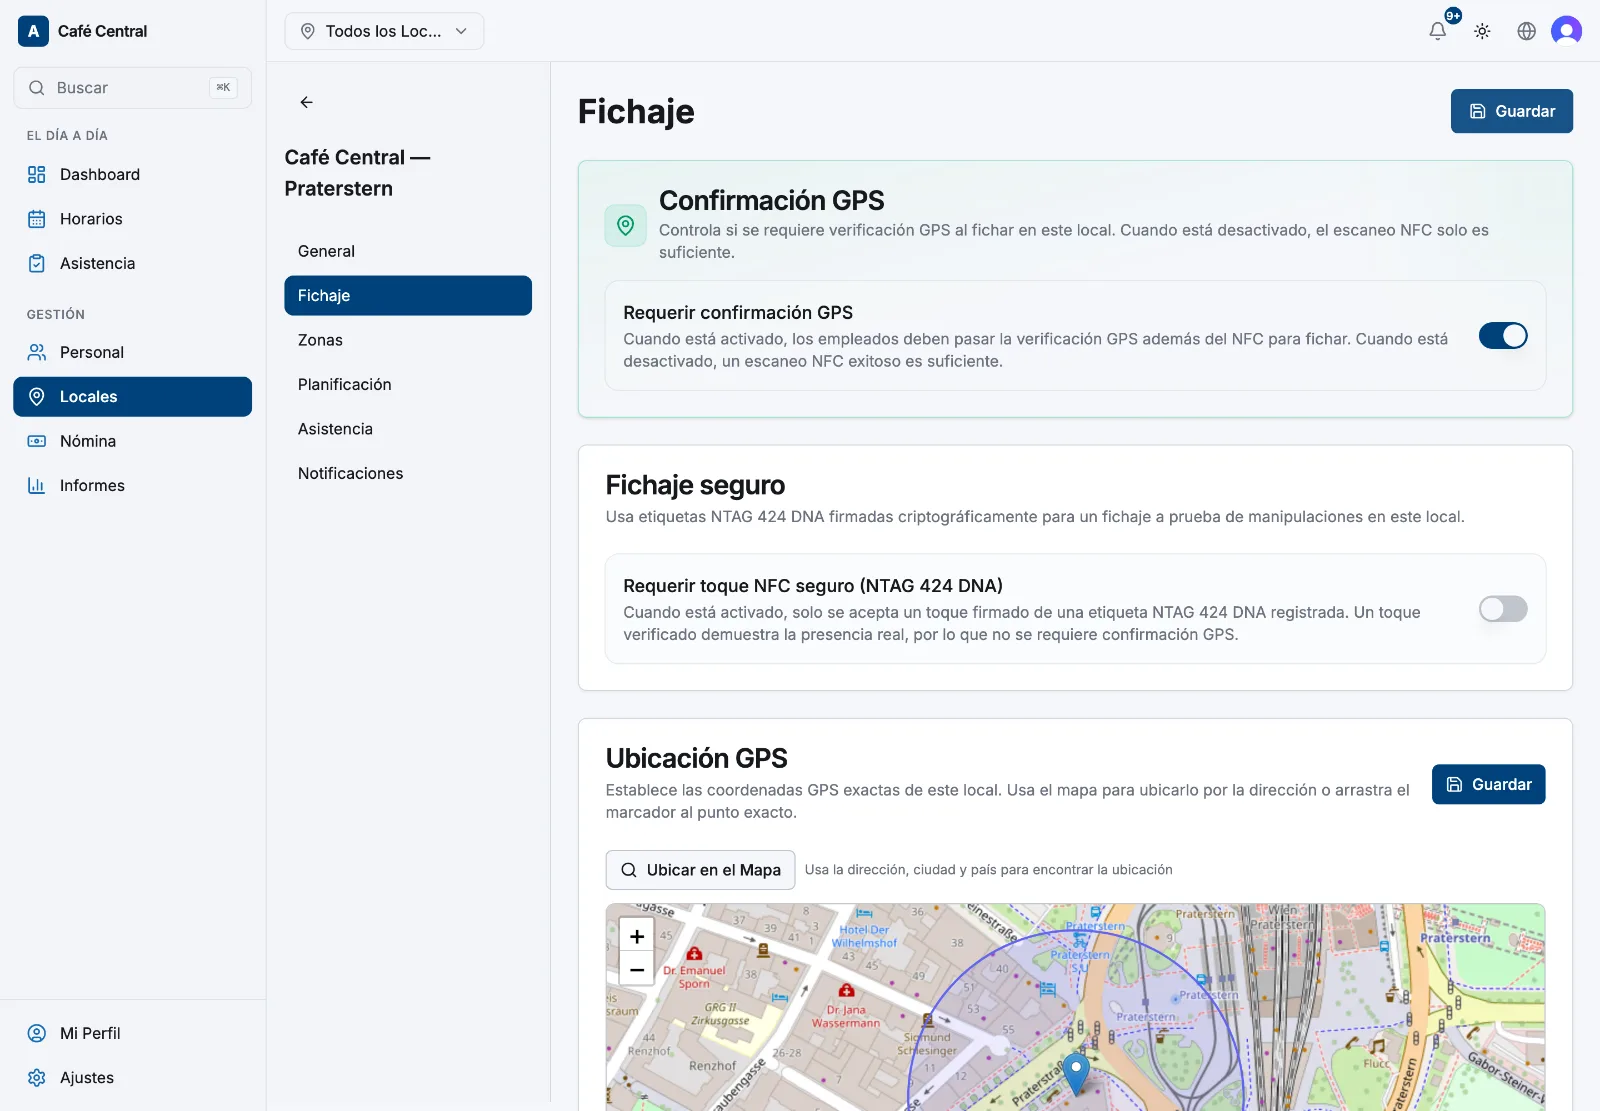Click the GPS pin icon in Confirmación GPS

tap(626, 225)
